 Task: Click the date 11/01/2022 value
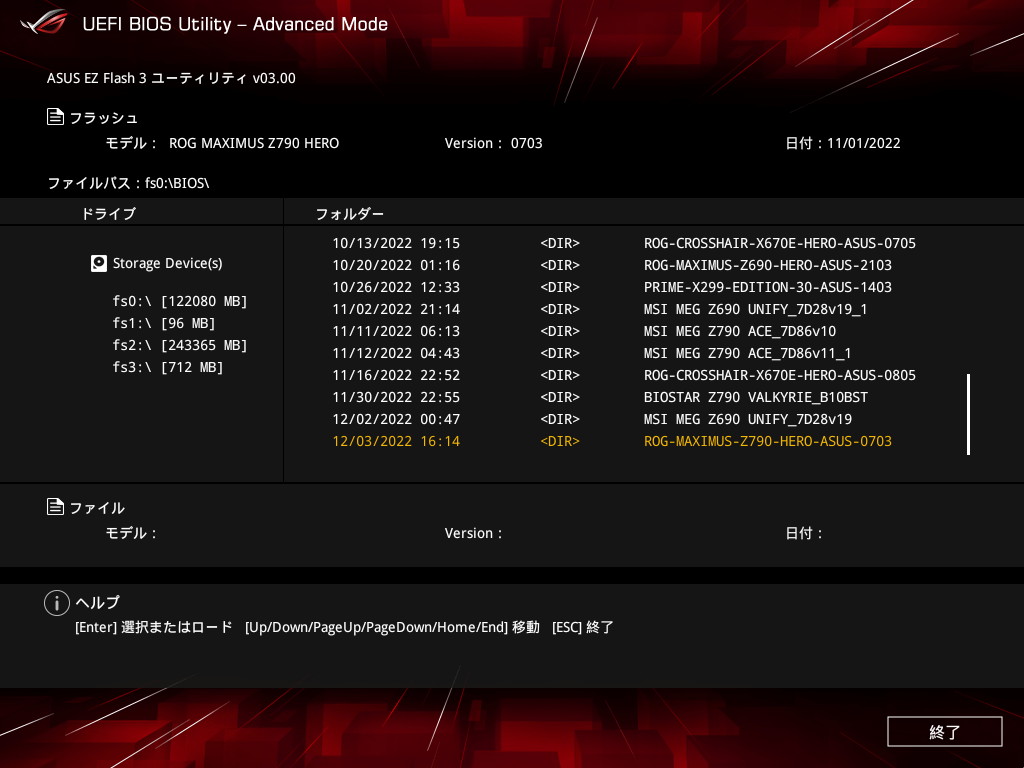[x=863, y=143]
